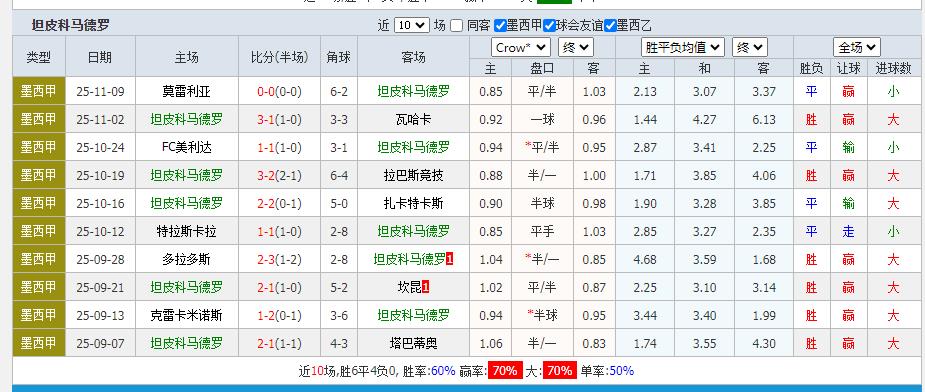Toggle the 同客 checkbox
Image resolution: width=925 pixels, height=392 pixels.
[456, 25]
